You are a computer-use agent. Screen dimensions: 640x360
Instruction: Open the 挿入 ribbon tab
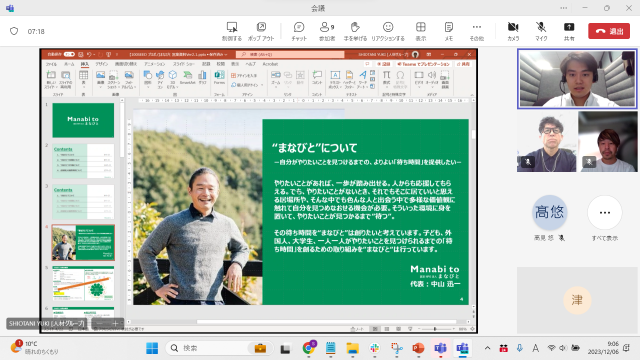click(84, 64)
